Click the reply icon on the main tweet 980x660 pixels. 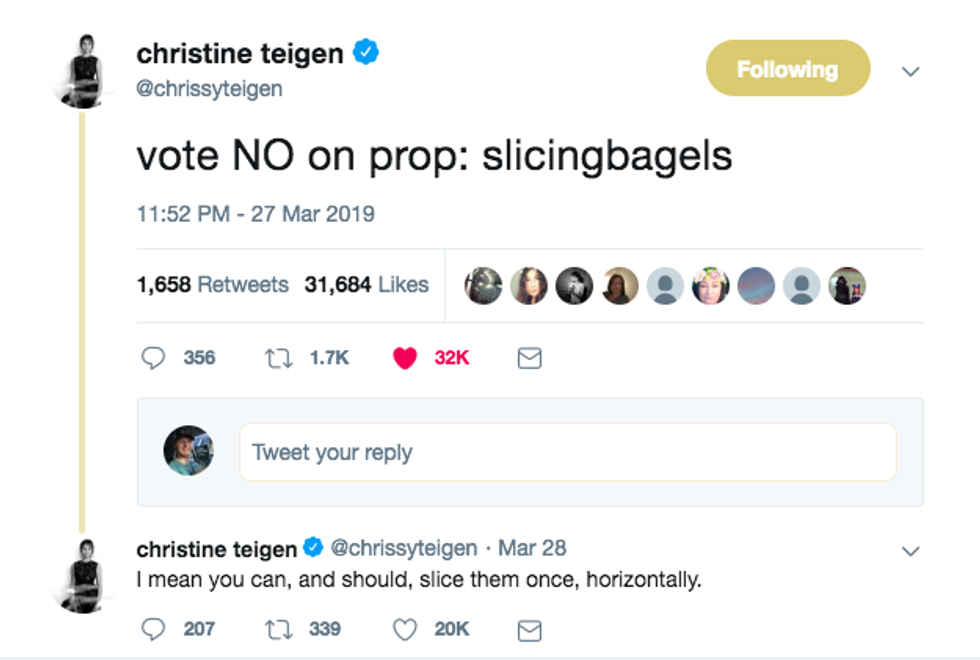pos(153,358)
